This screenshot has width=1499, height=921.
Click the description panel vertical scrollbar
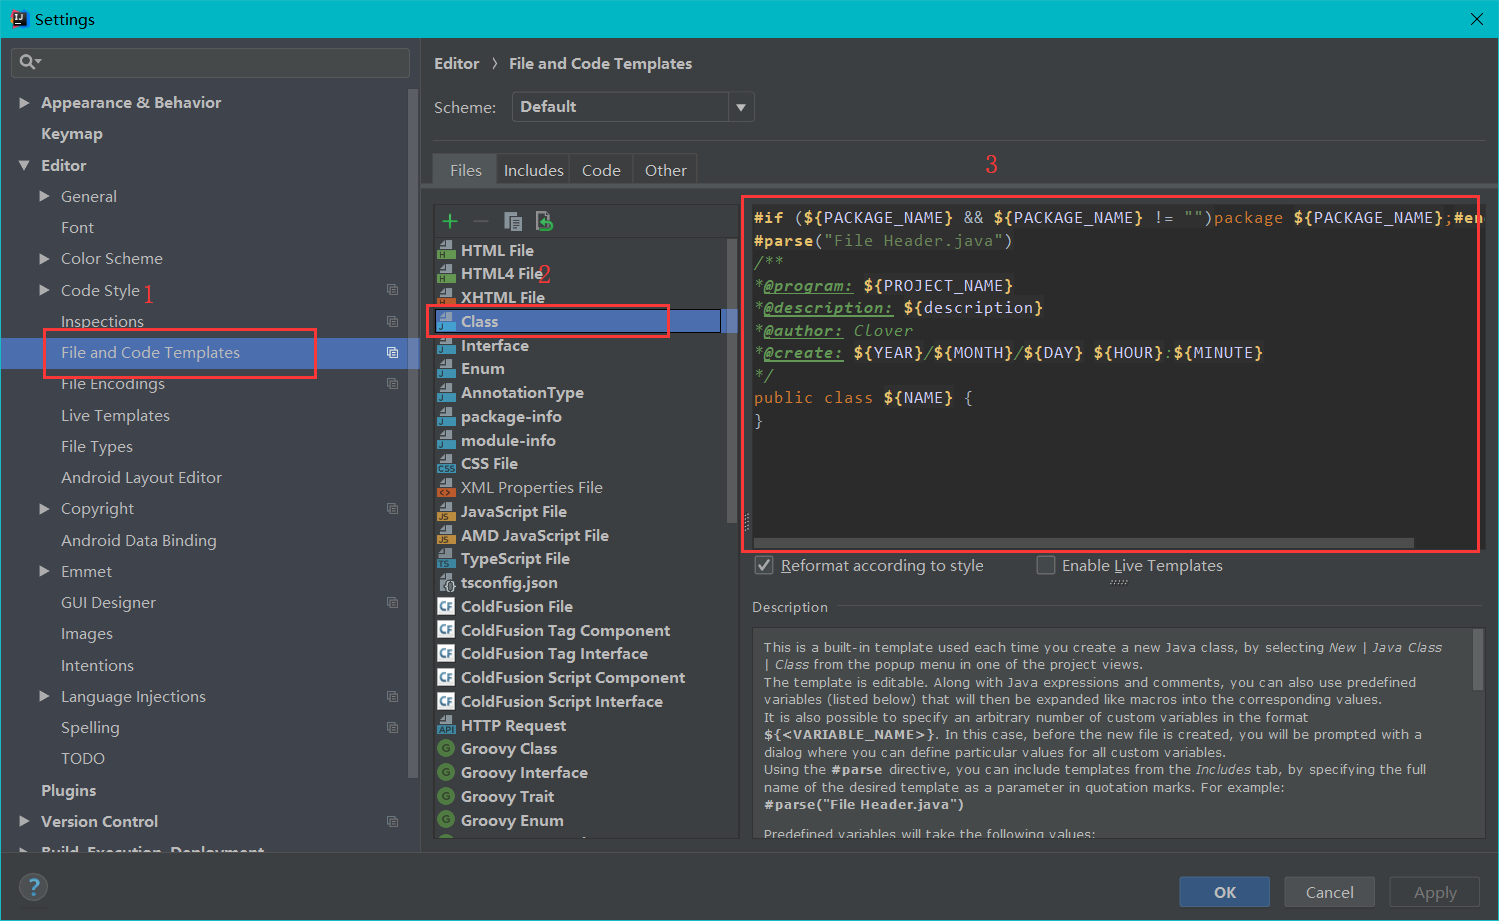tap(1478, 658)
